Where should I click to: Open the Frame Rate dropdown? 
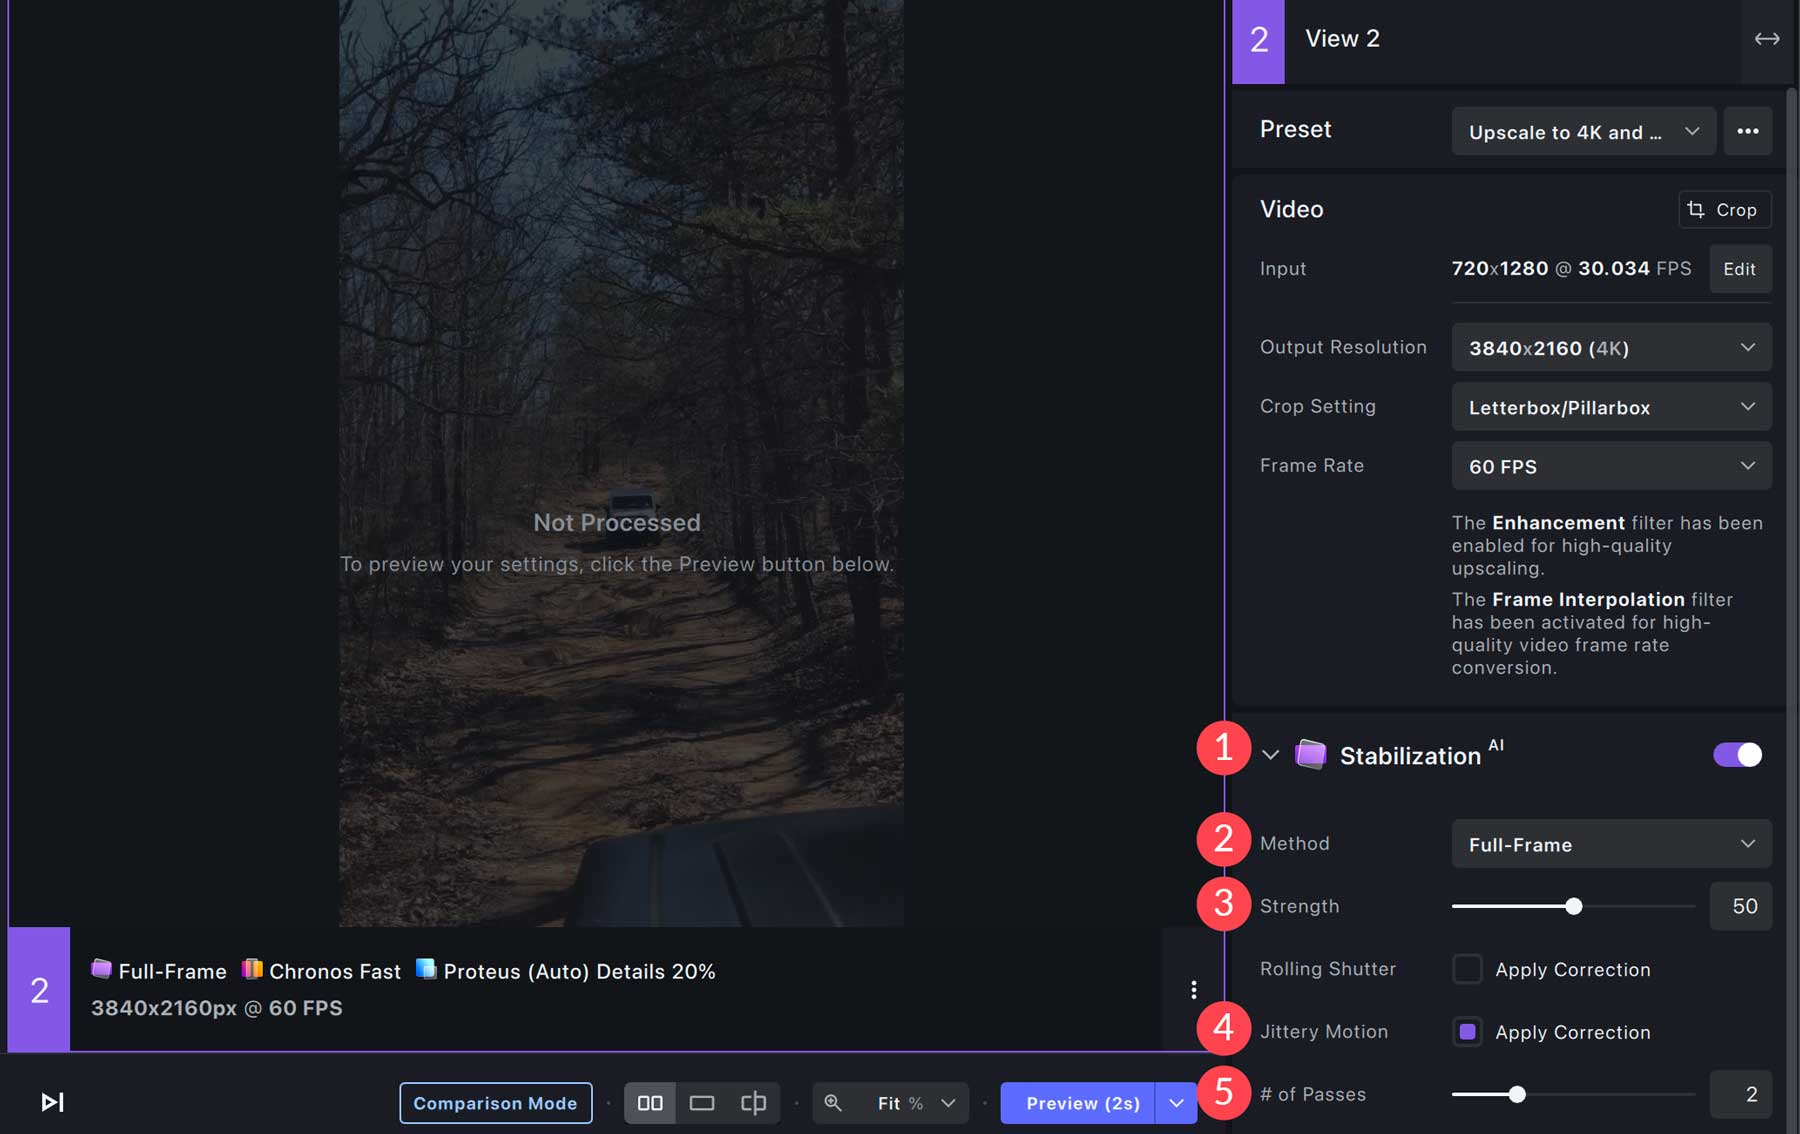point(1611,466)
